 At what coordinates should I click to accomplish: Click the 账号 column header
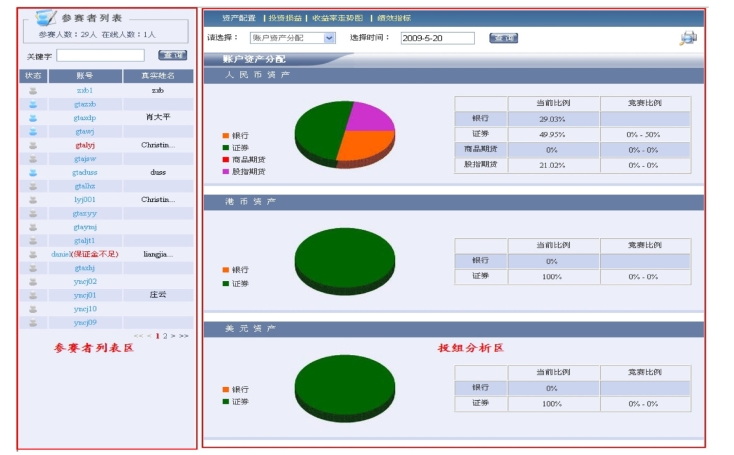[85, 75]
